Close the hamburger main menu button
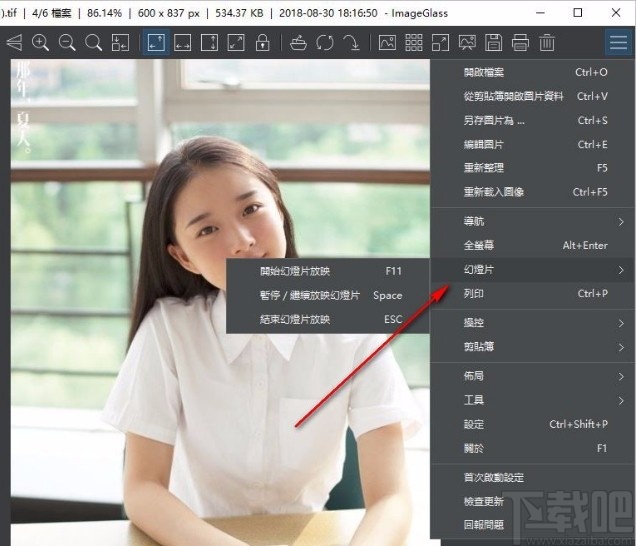The height and width of the screenshot is (546, 636). (x=619, y=42)
